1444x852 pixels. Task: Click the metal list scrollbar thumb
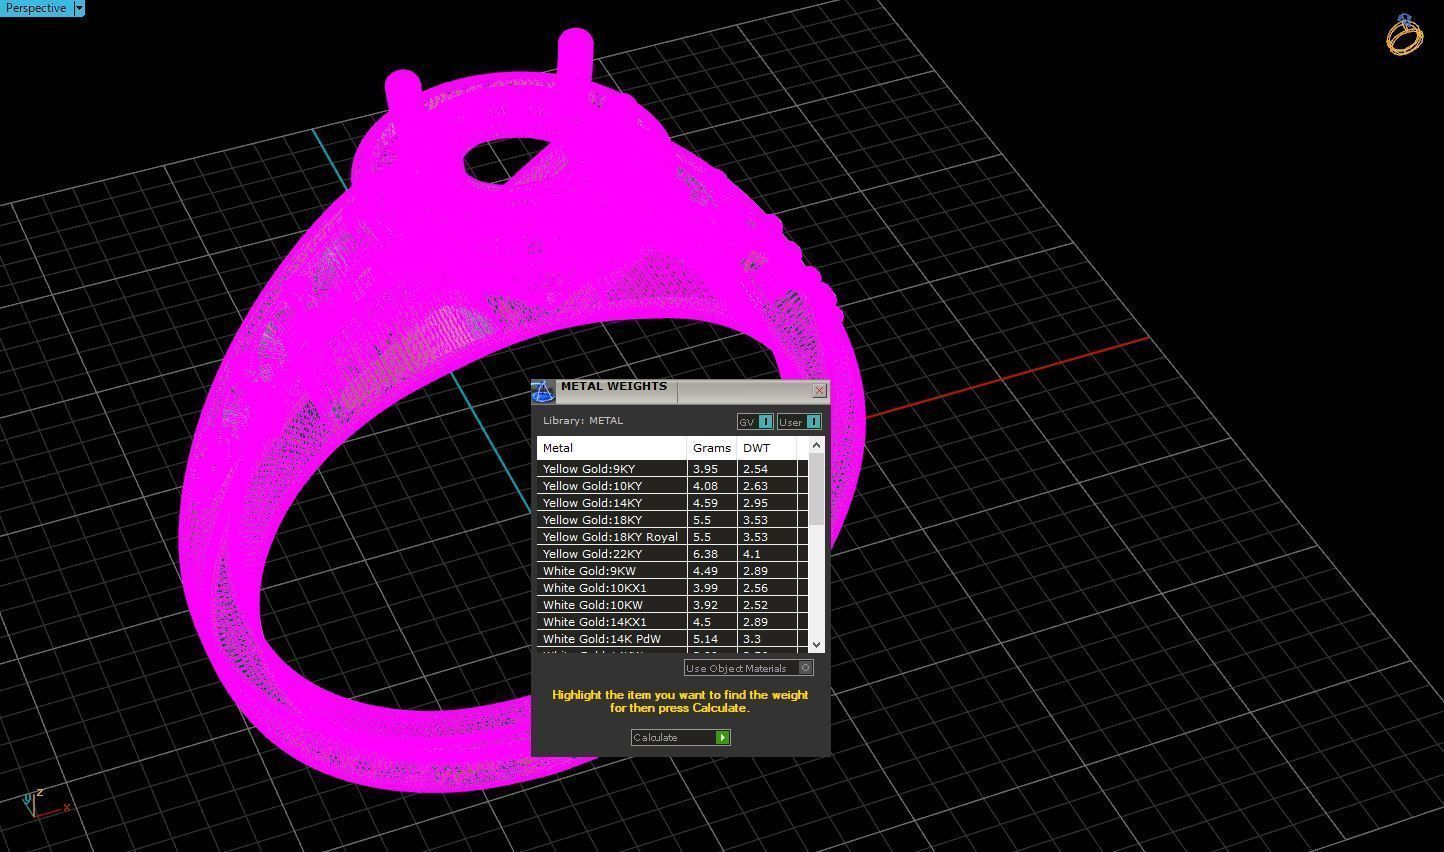pyautogui.click(x=816, y=489)
